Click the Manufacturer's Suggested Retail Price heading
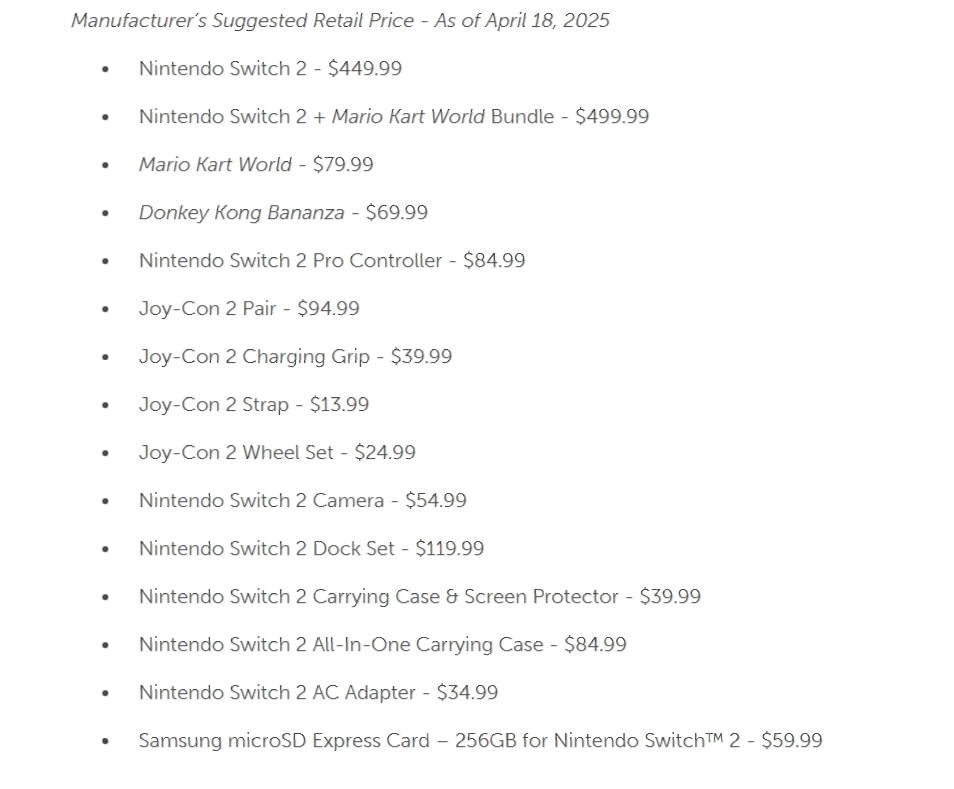This screenshot has height=789, width=954. (x=340, y=21)
